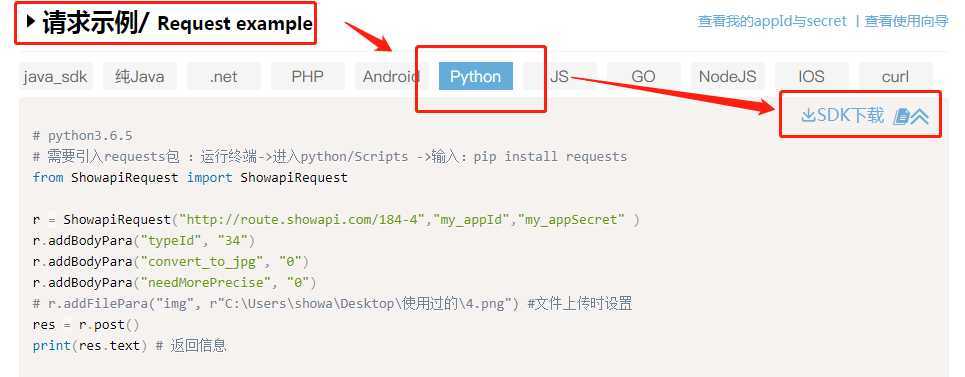Show the NodeJS example tab

(727, 76)
